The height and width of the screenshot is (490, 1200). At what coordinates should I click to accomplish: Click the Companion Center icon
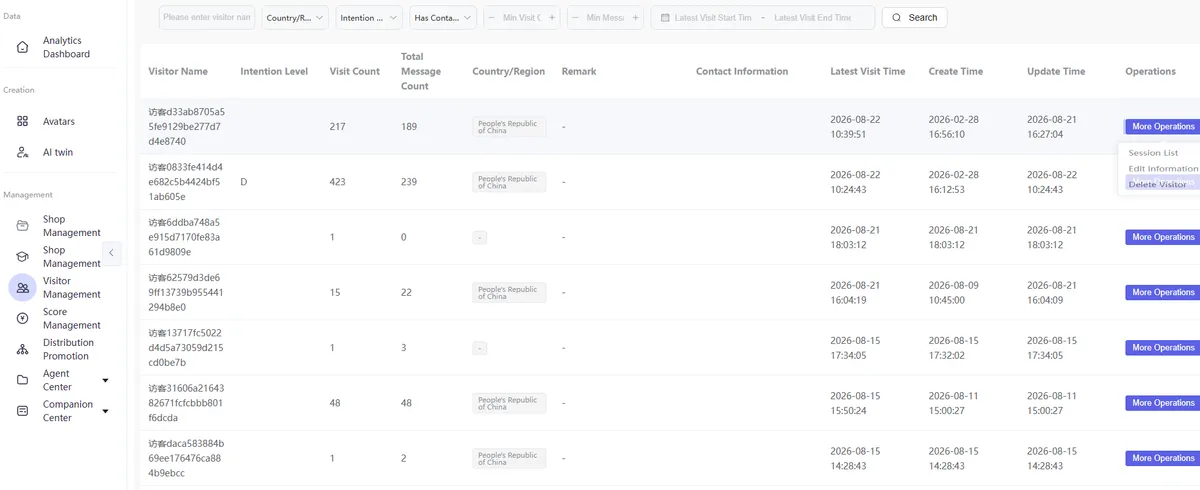click(x=23, y=411)
